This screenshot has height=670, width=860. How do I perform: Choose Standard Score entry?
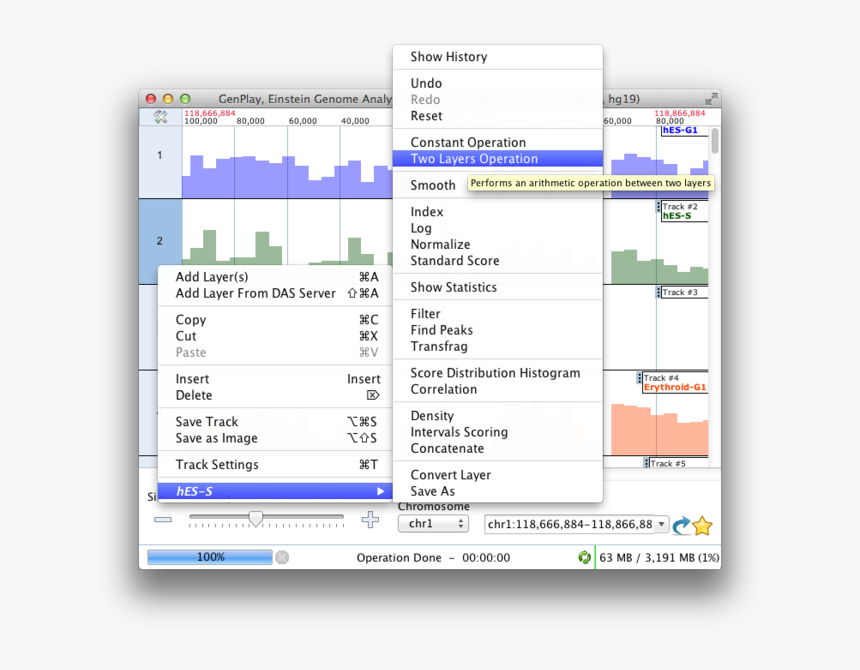coord(497,260)
